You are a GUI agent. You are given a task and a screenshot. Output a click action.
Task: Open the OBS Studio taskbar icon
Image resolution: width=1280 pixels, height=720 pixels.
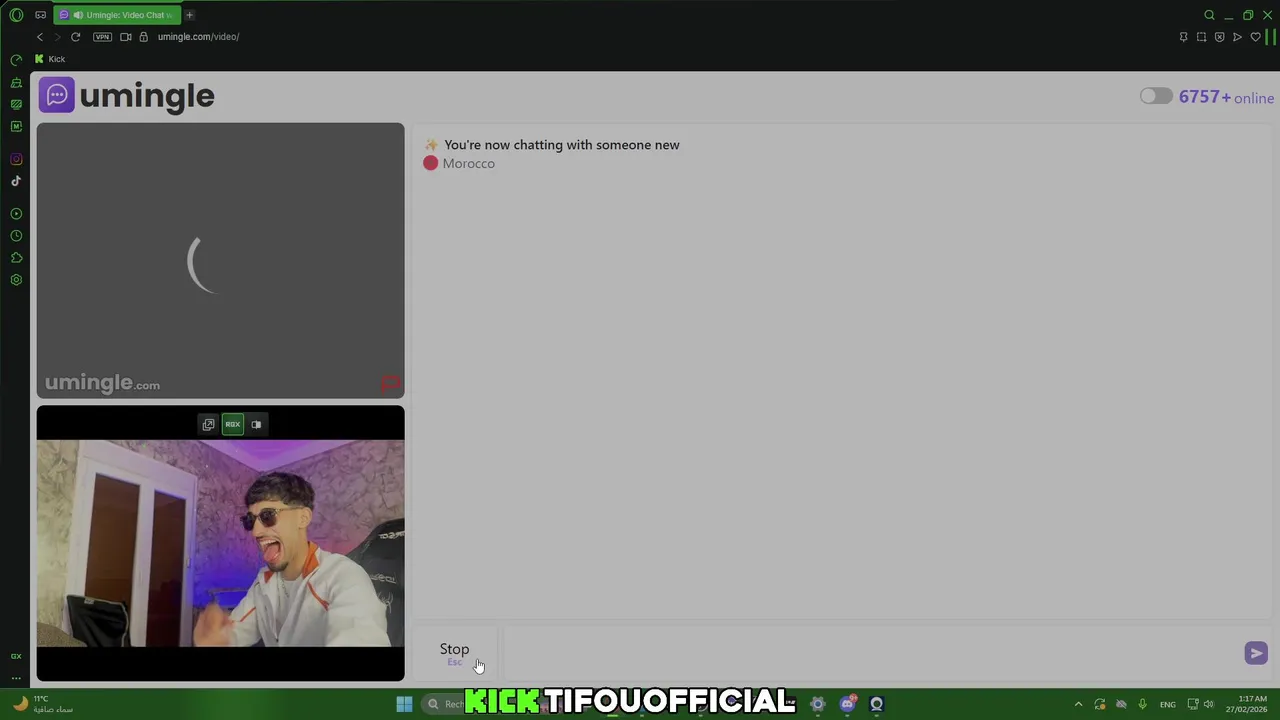coord(877,704)
